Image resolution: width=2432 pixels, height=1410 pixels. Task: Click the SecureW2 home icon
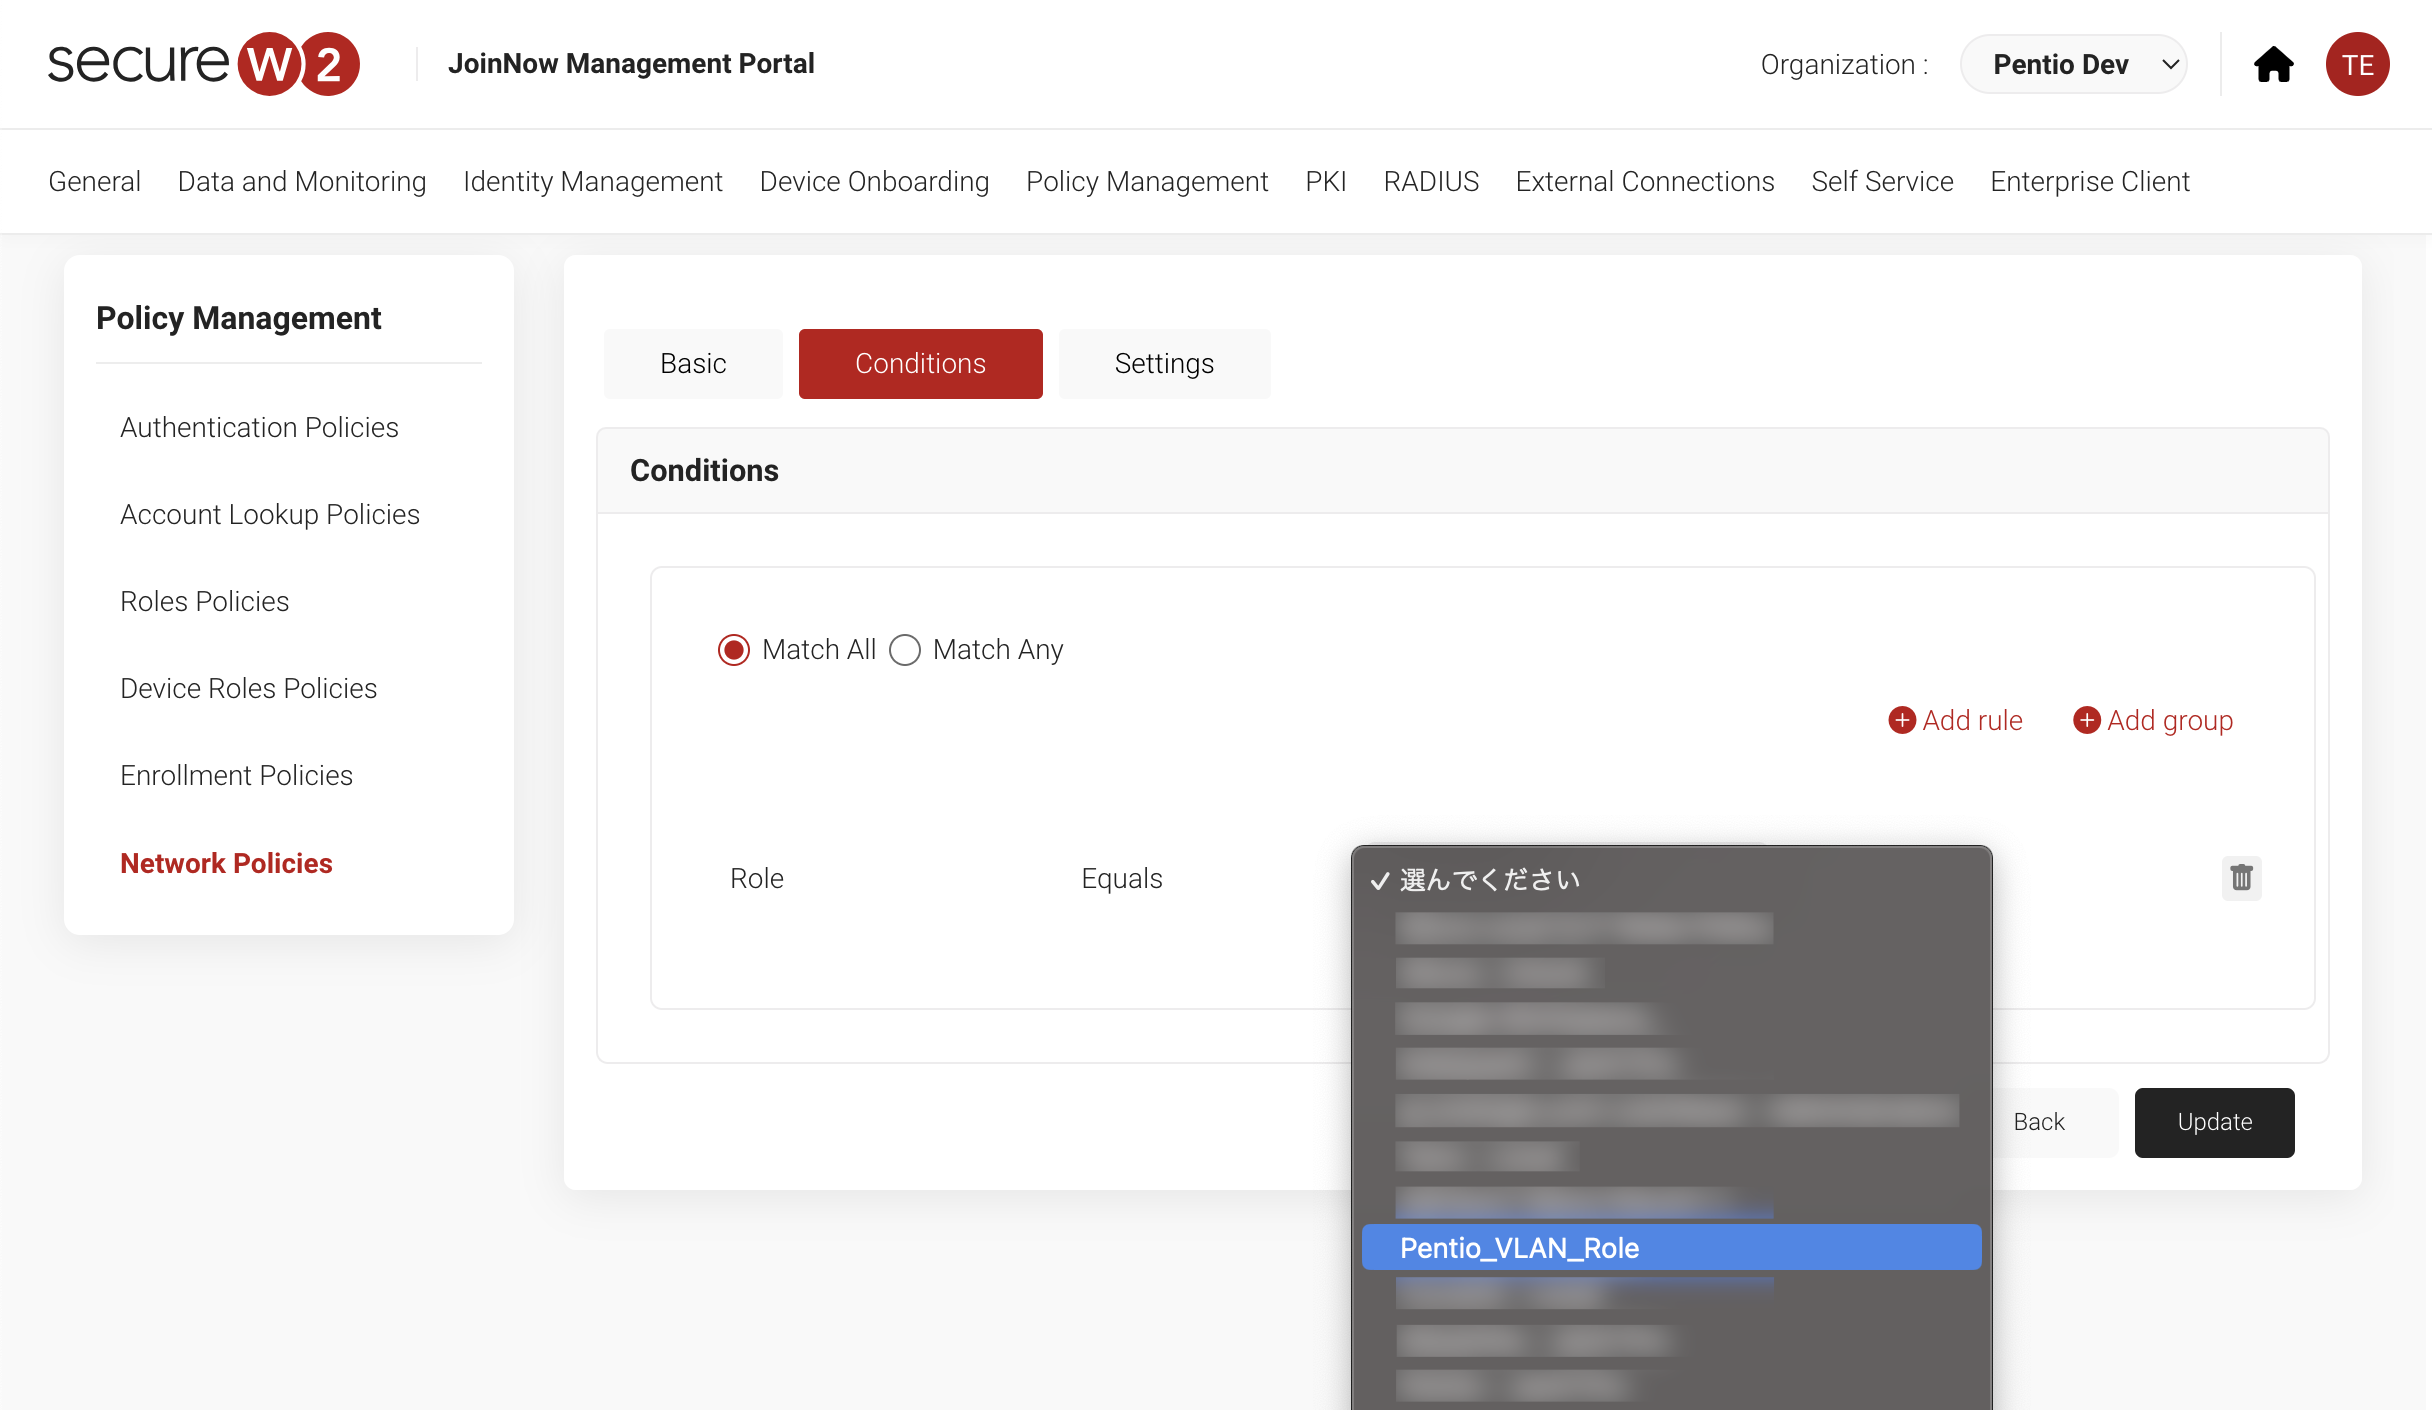[x=2271, y=64]
